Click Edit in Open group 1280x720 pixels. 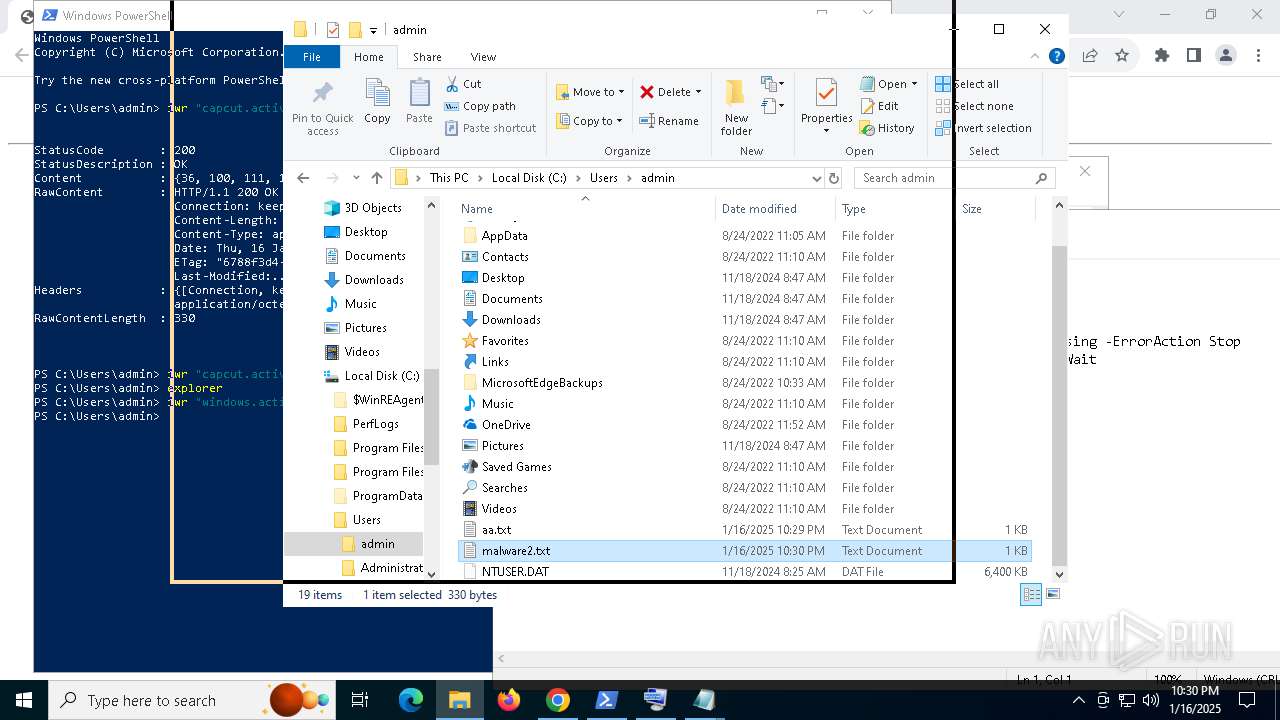click(879, 106)
